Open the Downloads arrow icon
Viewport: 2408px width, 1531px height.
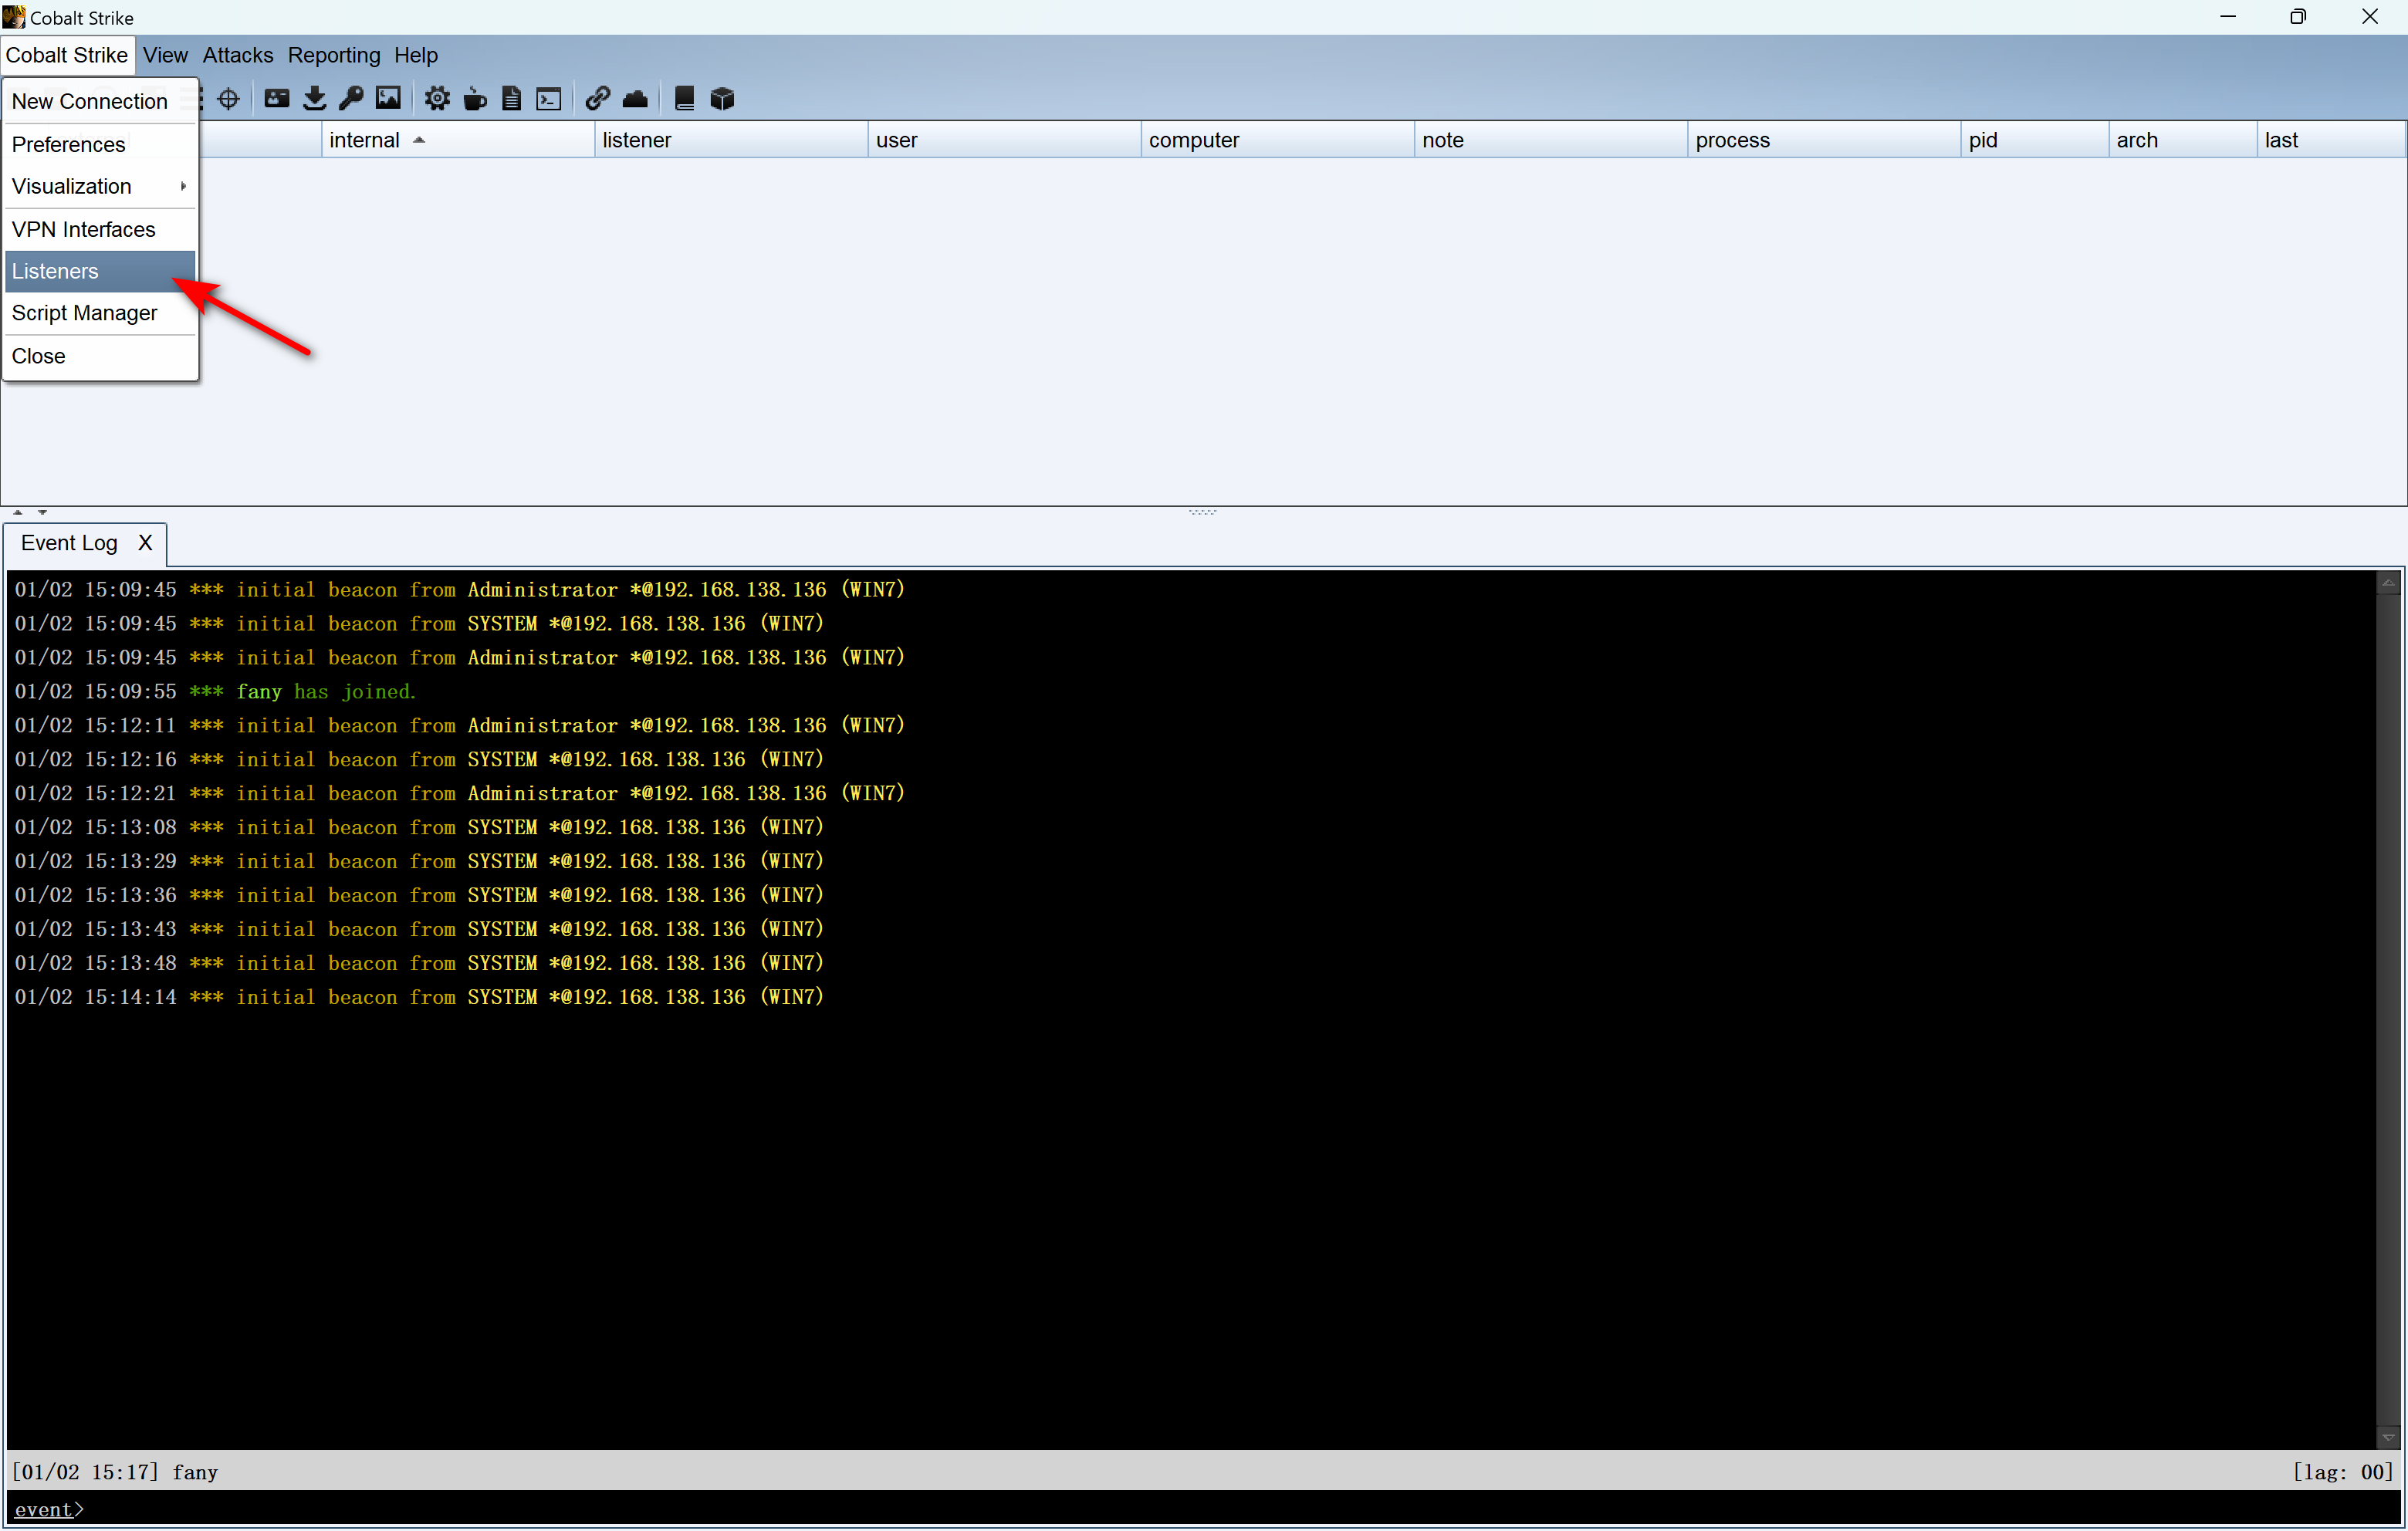click(x=314, y=98)
